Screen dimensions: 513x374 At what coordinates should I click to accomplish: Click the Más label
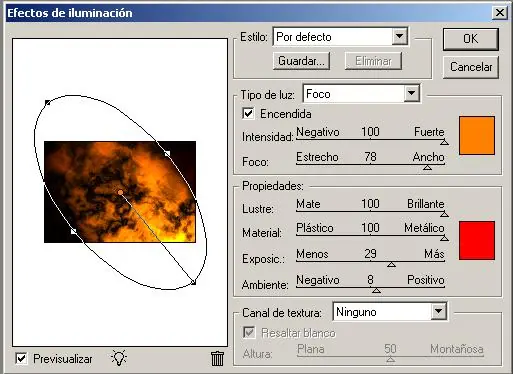434,254
